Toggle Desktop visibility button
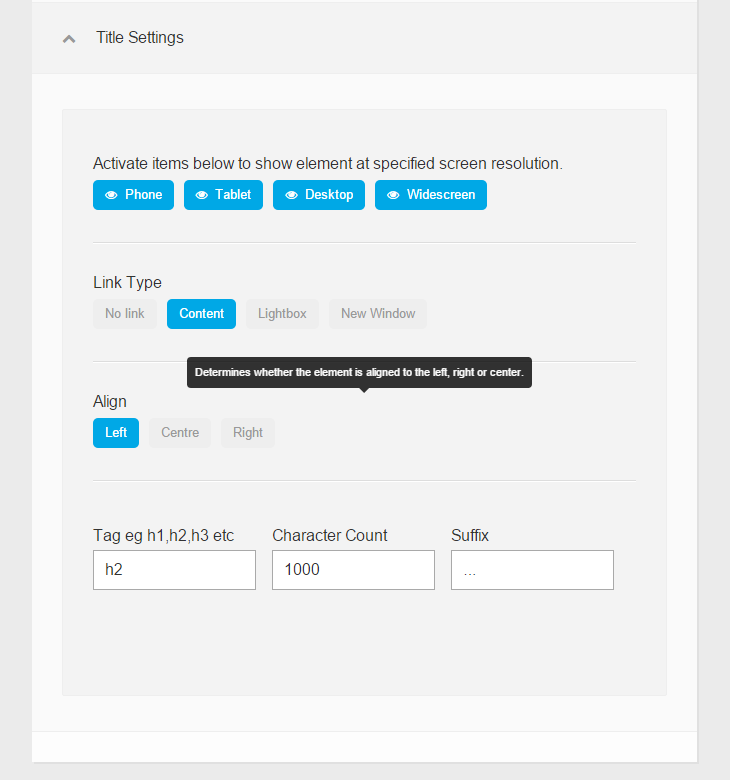This screenshot has height=780, width=730. point(319,195)
